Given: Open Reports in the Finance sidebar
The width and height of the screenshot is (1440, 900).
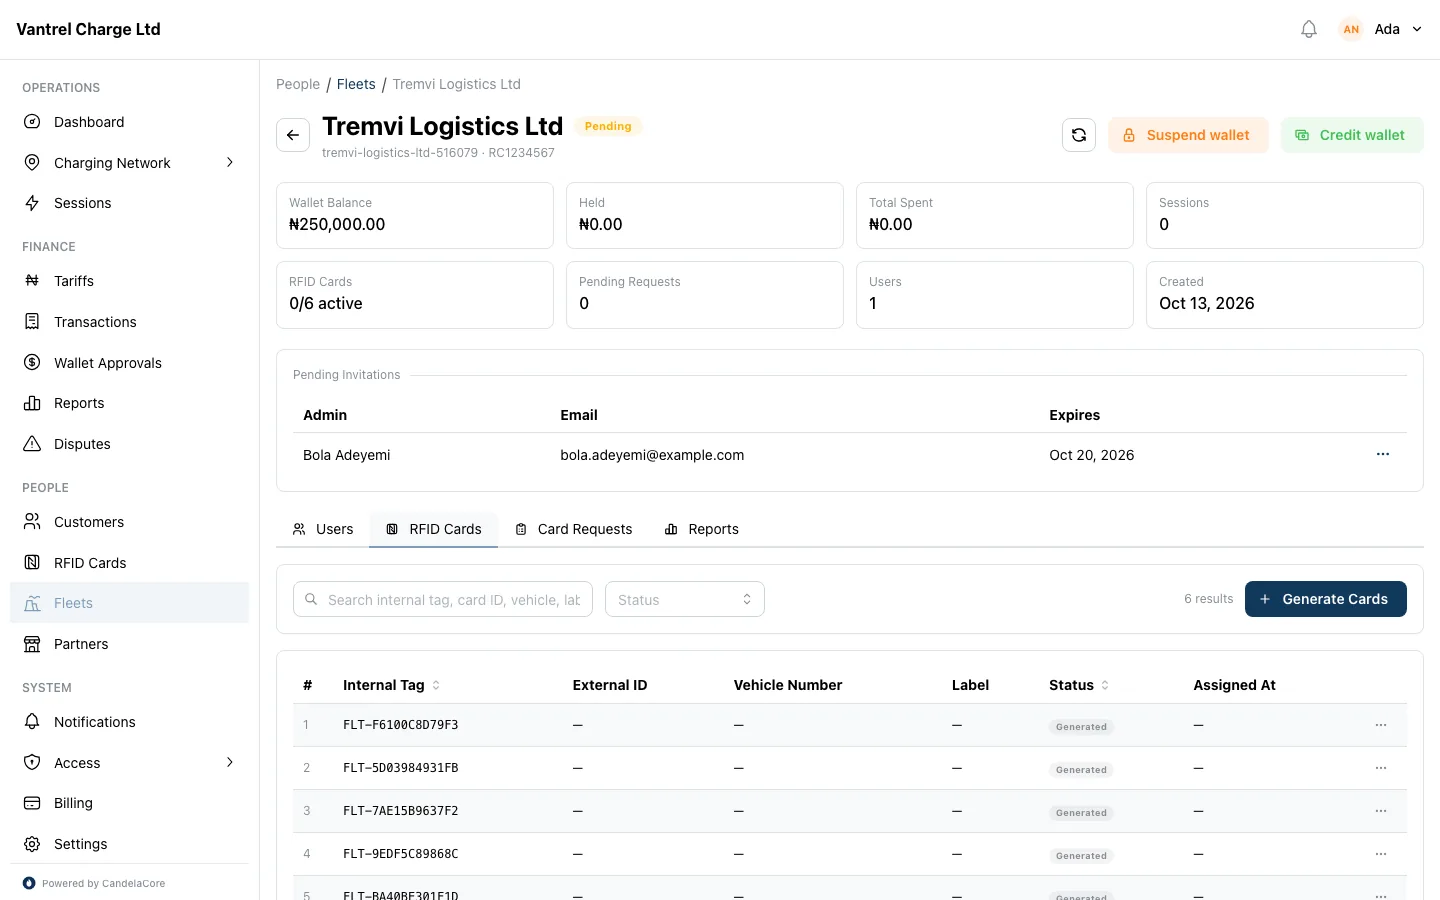Looking at the screenshot, I should pos(130,403).
